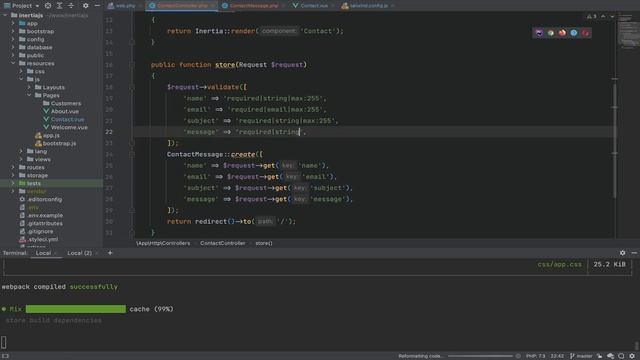
Task: Click the store method name in editor
Action: (225, 65)
